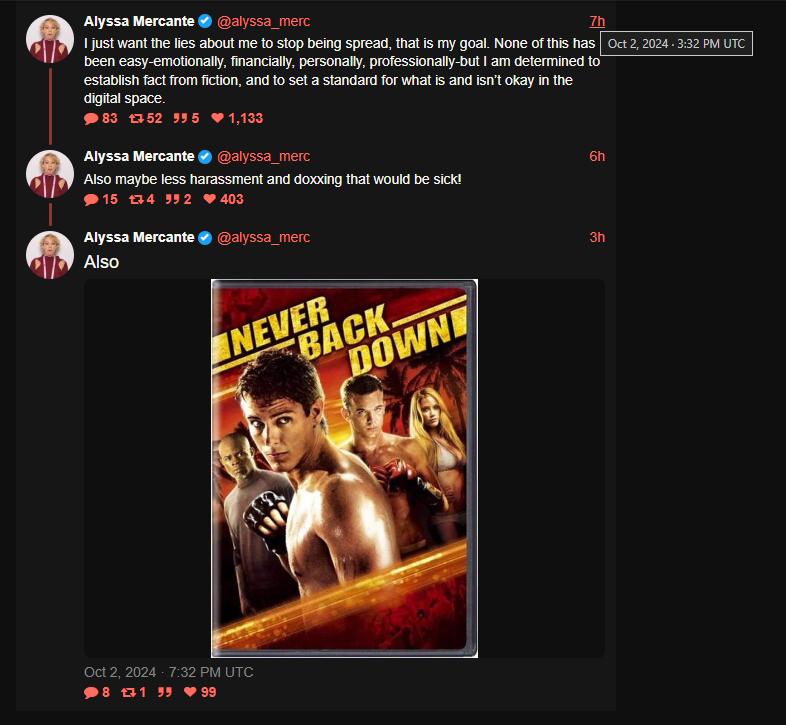The height and width of the screenshot is (725, 786).
Task: Open the 3h timestamp link
Action: coord(597,238)
